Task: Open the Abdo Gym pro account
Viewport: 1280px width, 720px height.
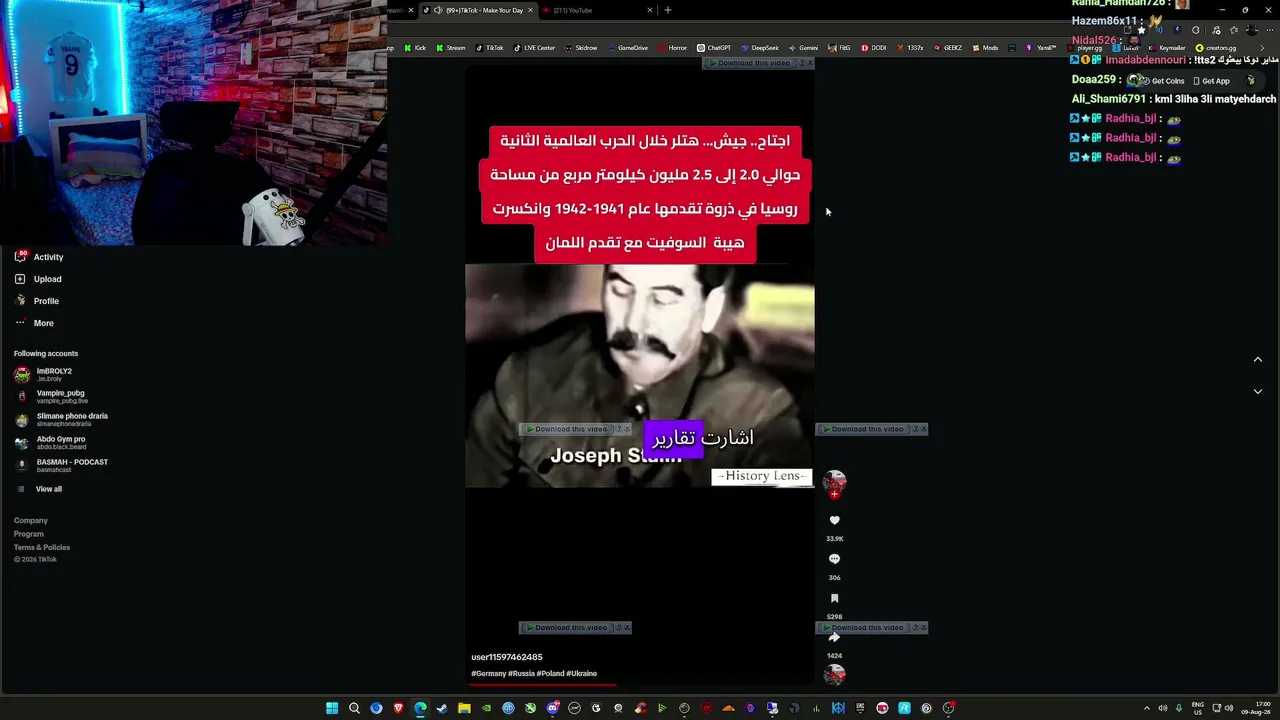Action: [51, 443]
